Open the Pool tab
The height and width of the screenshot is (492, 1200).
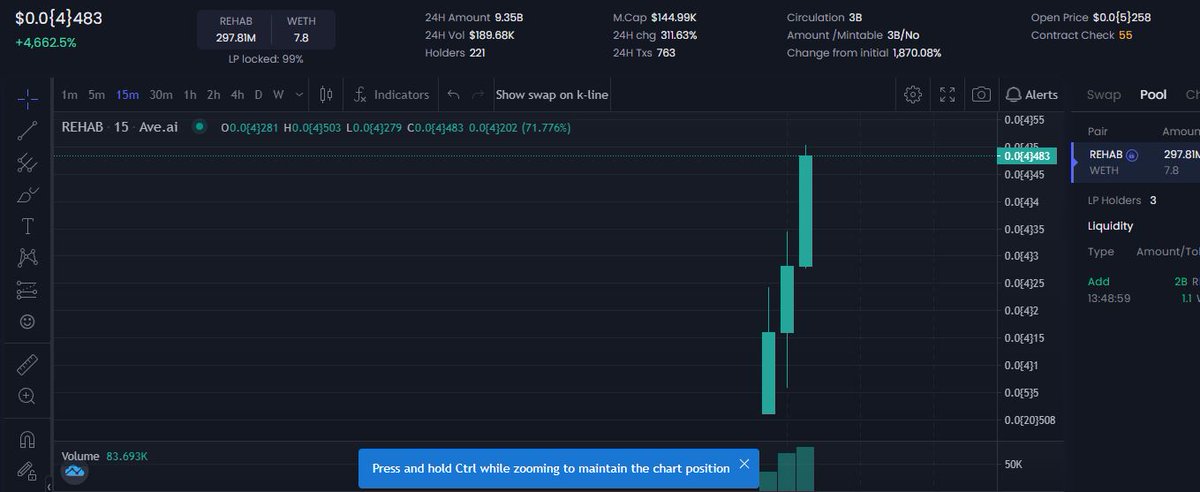pyautogui.click(x=1153, y=95)
